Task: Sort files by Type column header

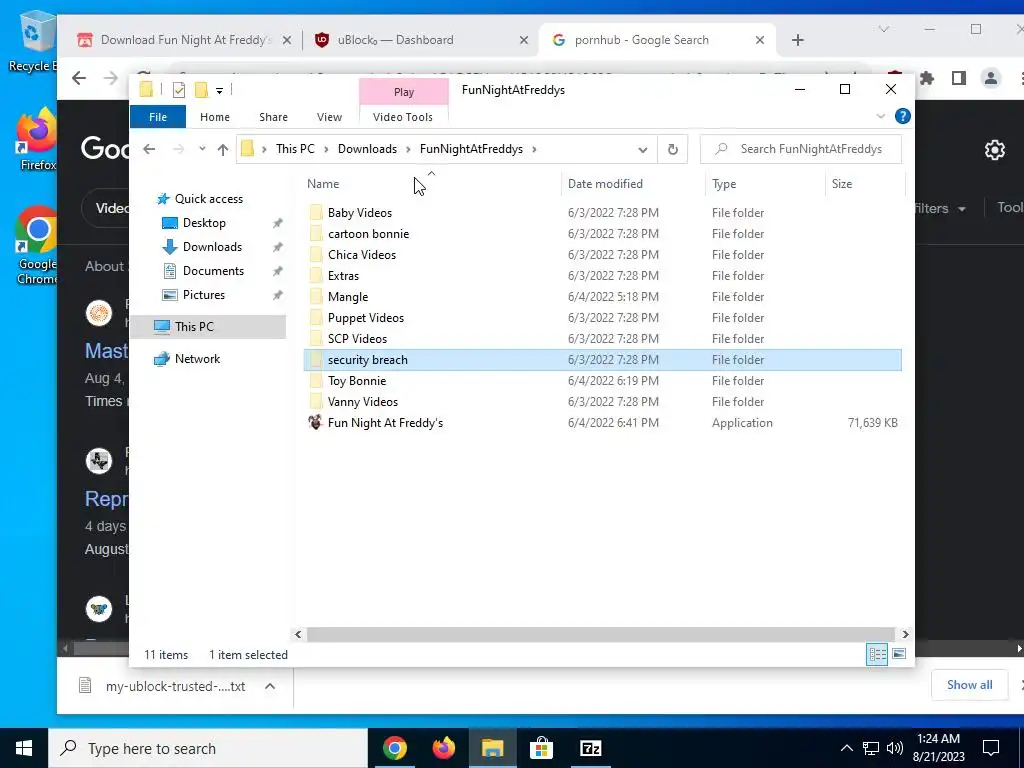Action: [x=765, y=184]
